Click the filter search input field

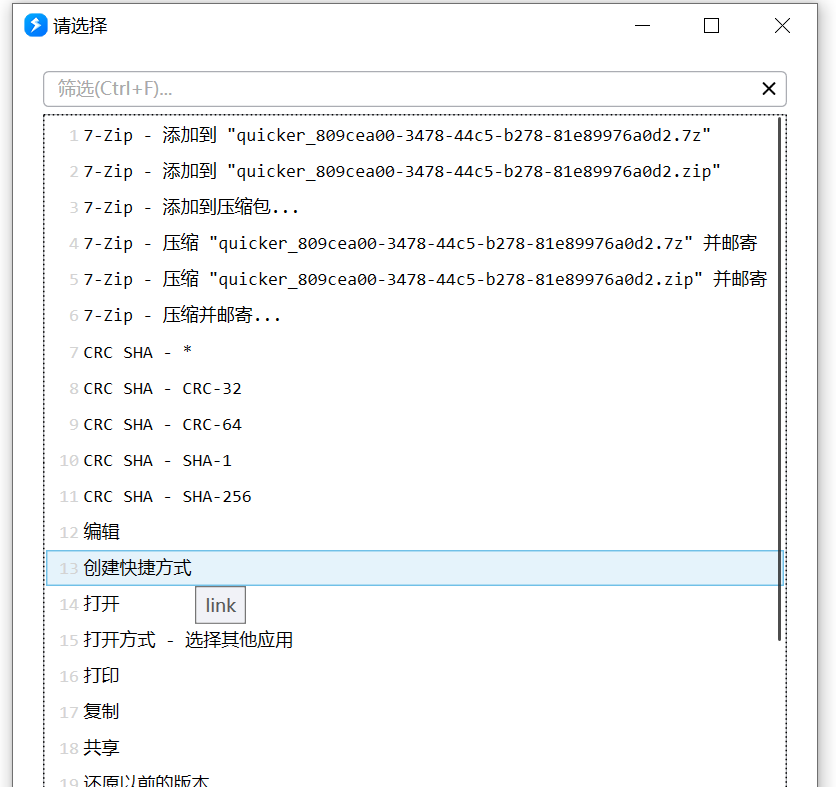click(414, 89)
